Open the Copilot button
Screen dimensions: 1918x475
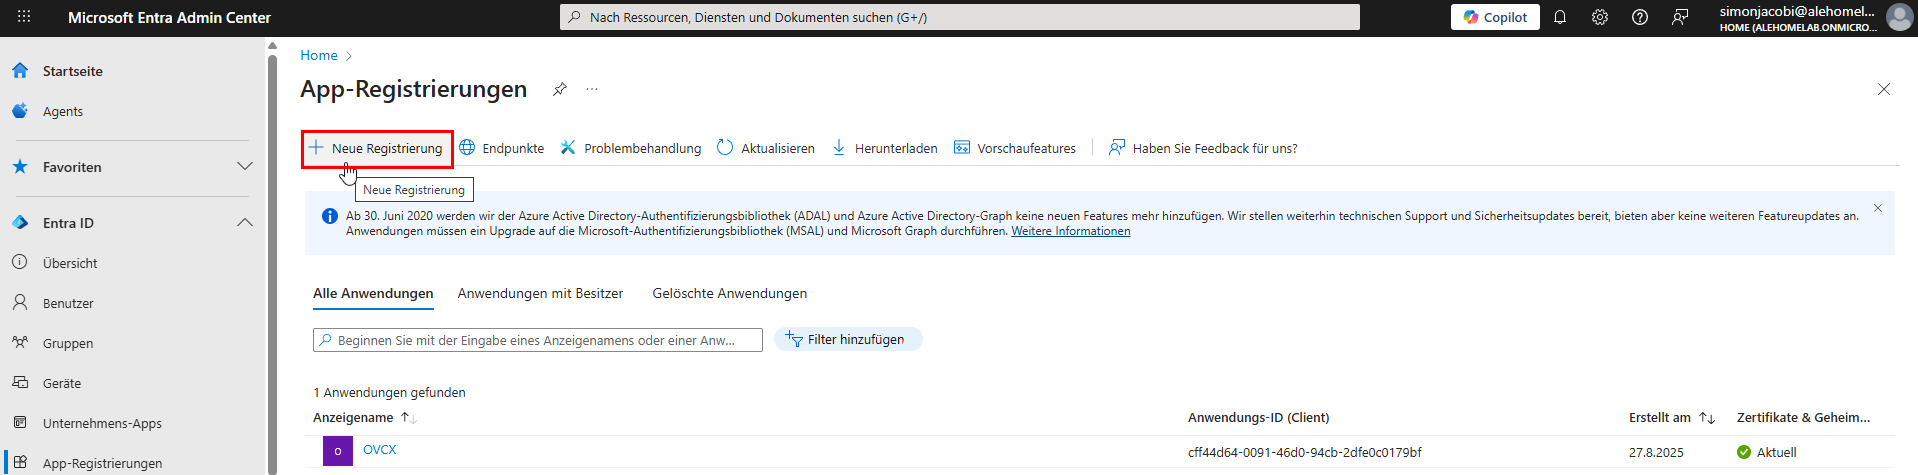(1495, 17)
